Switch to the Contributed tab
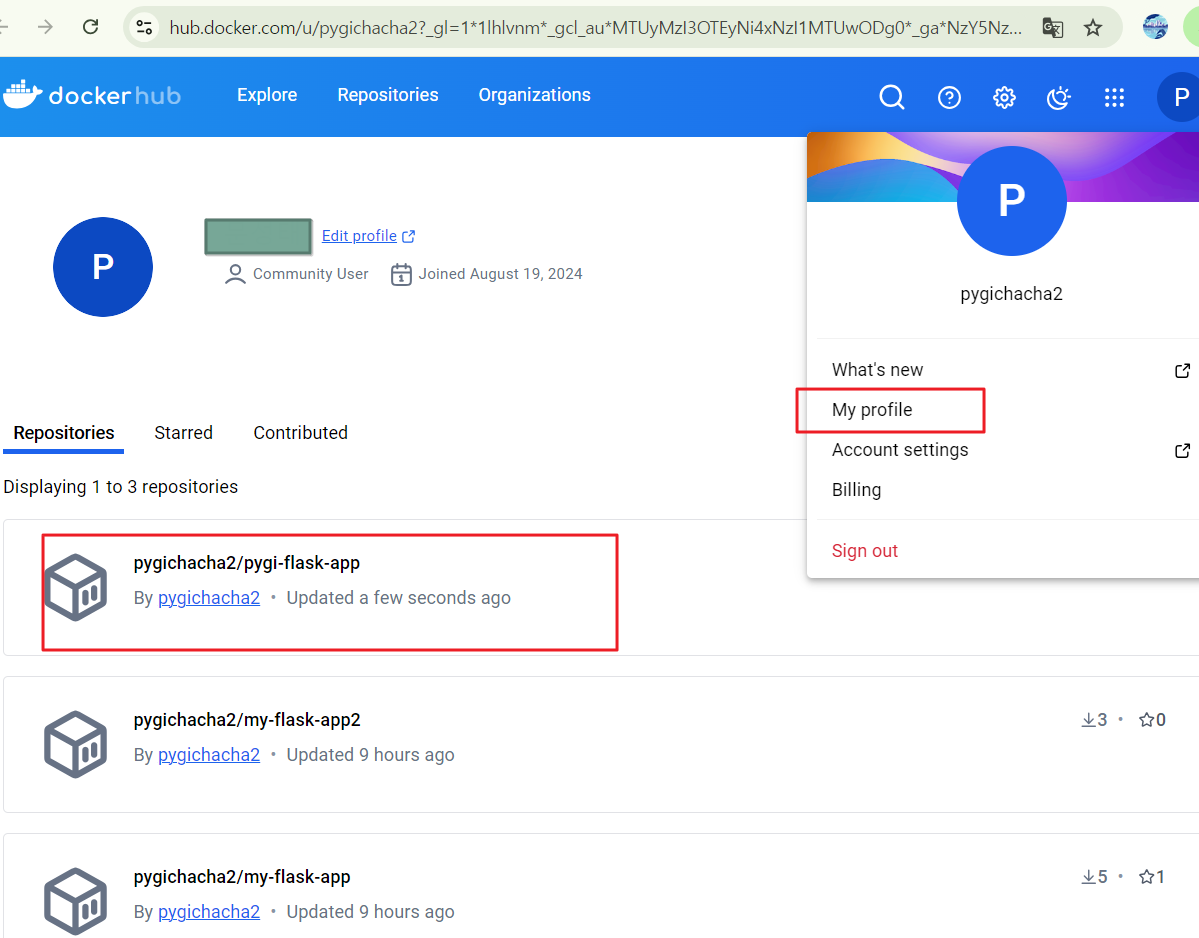The image size is (1199, 938). pyautogui.click(x=301, y=433)
